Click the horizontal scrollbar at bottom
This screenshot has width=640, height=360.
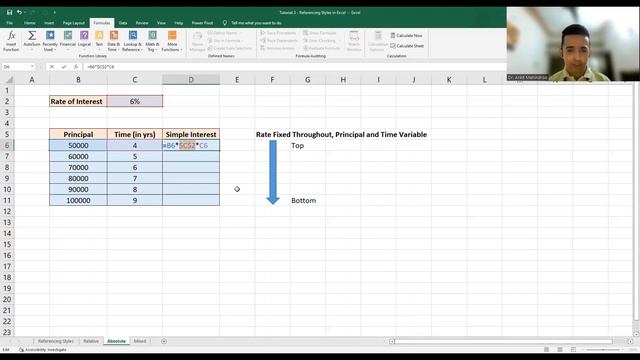coord(503,341)
